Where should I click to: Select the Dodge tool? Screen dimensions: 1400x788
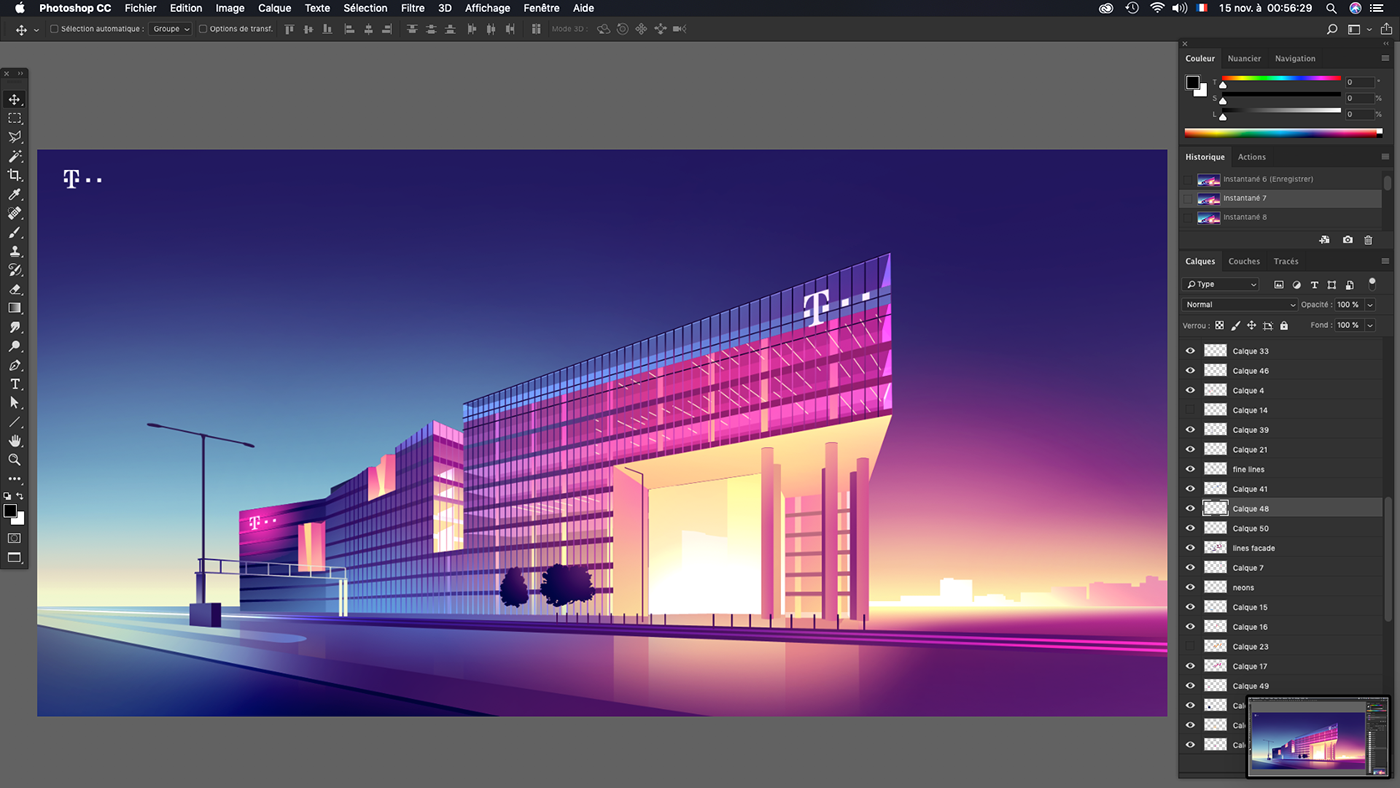[x=15, y=347]
